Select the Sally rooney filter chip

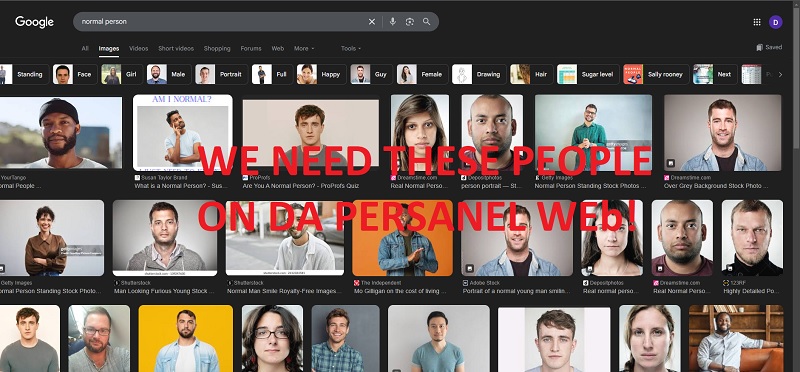pyautogui.click(x=656, y=75)
